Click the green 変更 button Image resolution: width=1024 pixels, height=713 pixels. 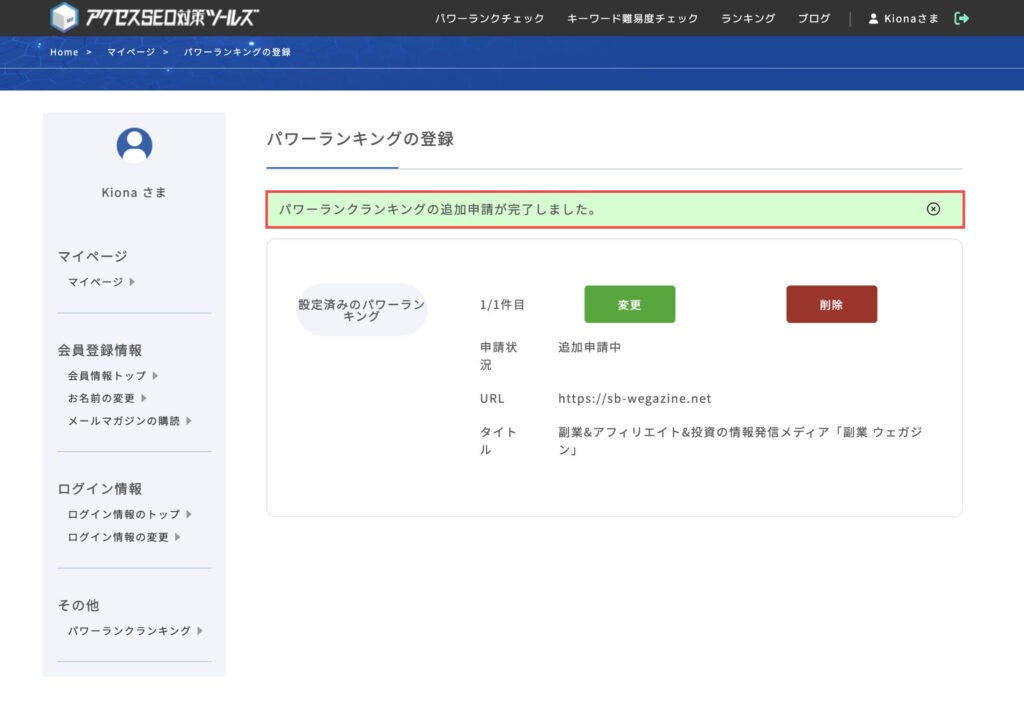pyautogui.click(x=629, y=304)
